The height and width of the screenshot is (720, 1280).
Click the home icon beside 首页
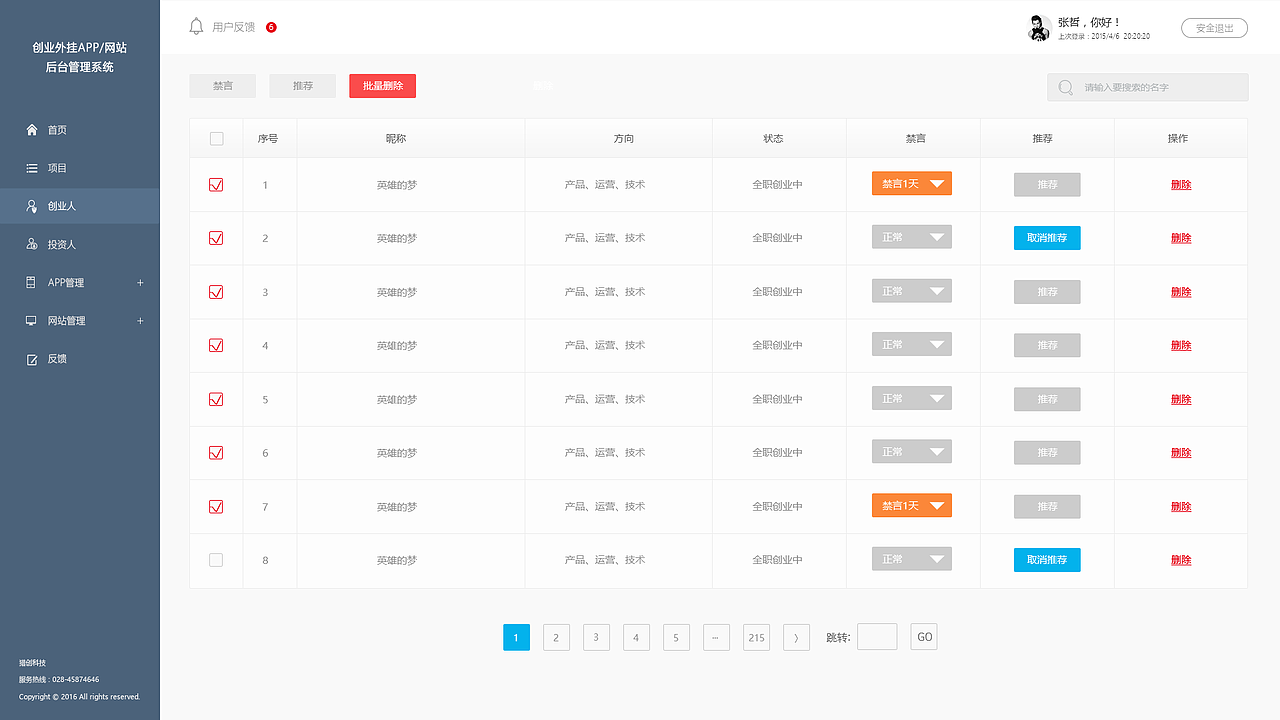[32, 130]
